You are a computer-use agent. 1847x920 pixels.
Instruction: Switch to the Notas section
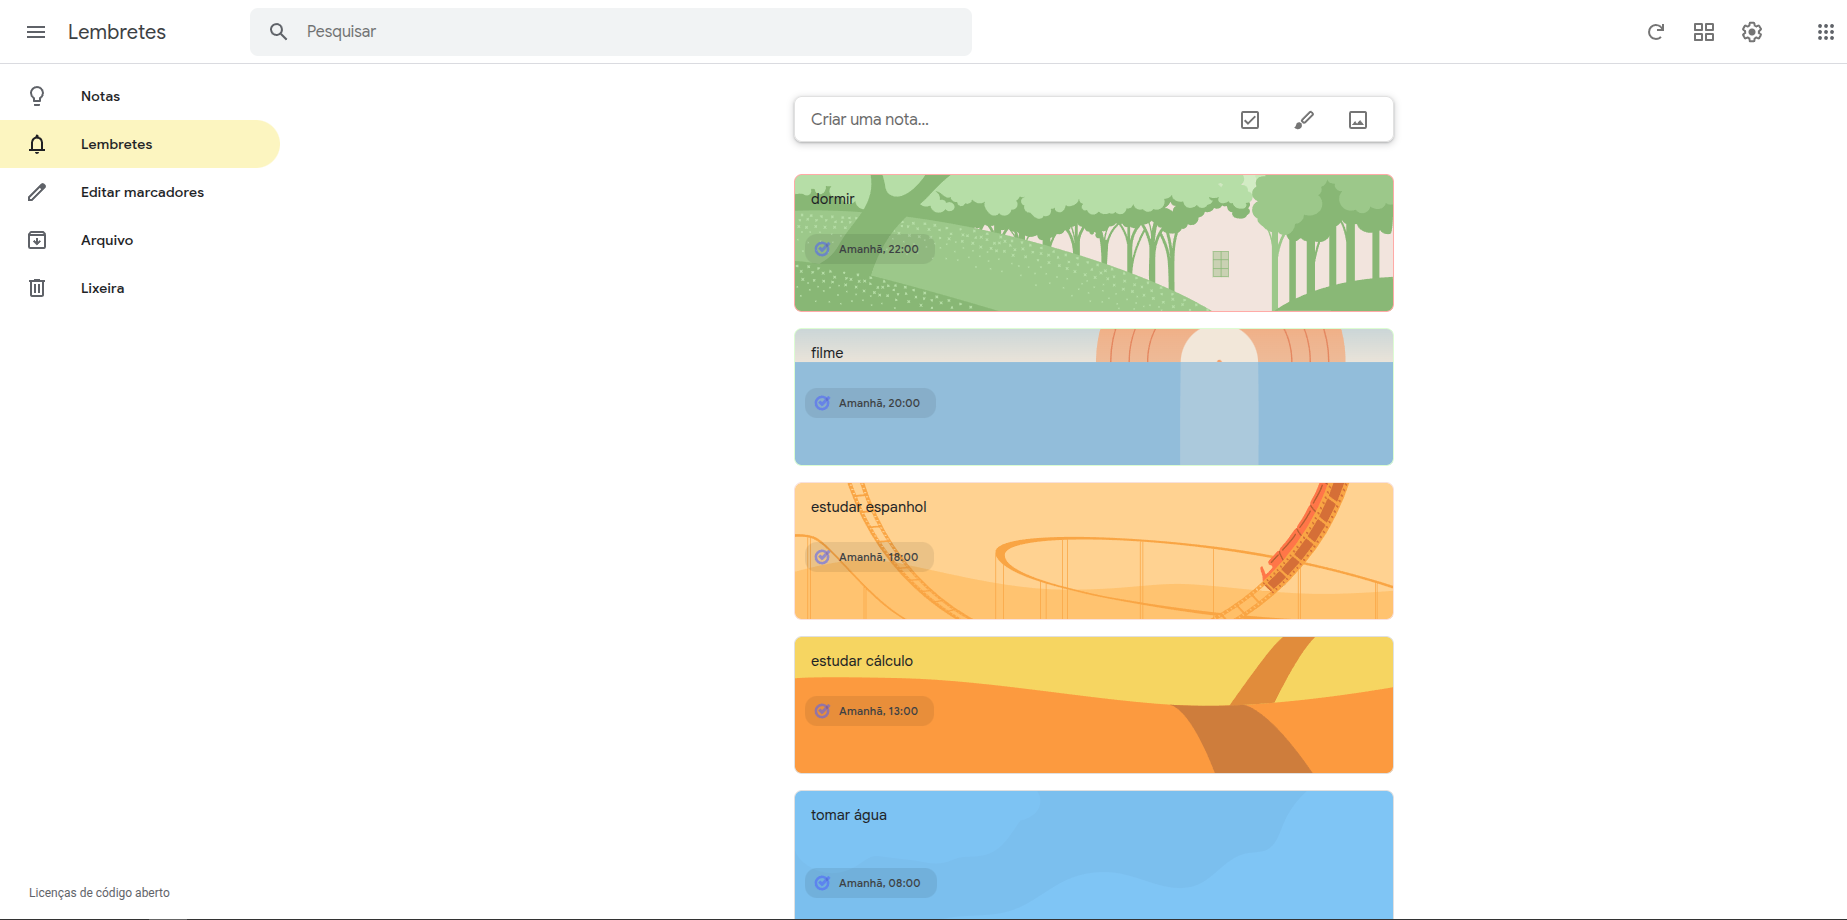tap(100, 95)
